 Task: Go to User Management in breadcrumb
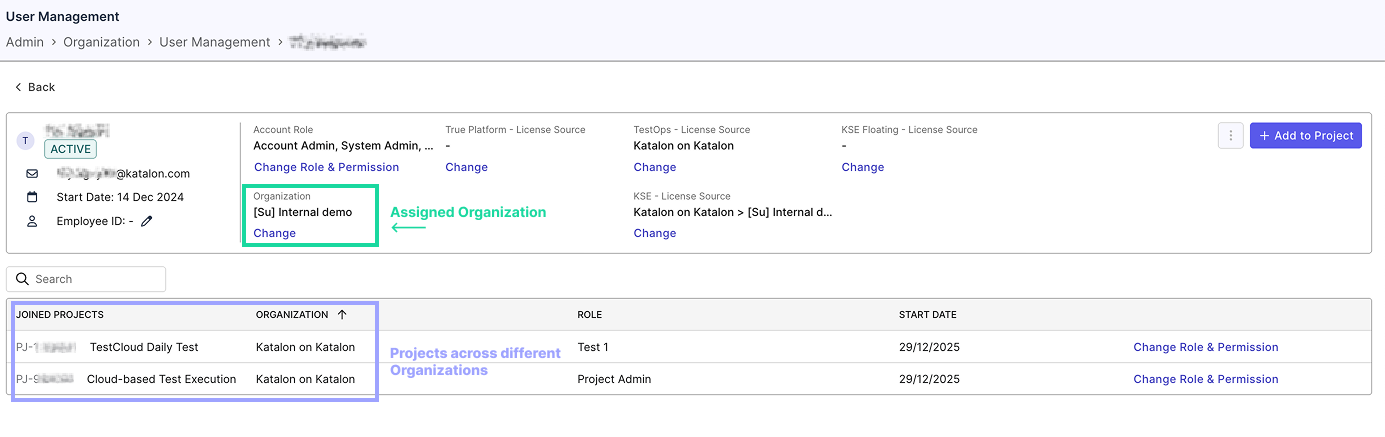(215, 42)
